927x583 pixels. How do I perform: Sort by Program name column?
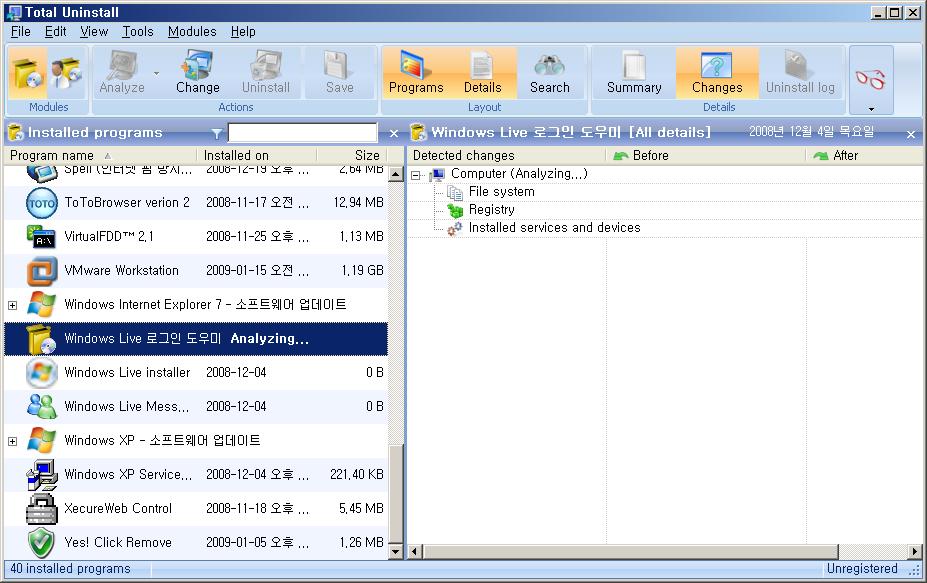pyautogui.click(x=101, y=156)
